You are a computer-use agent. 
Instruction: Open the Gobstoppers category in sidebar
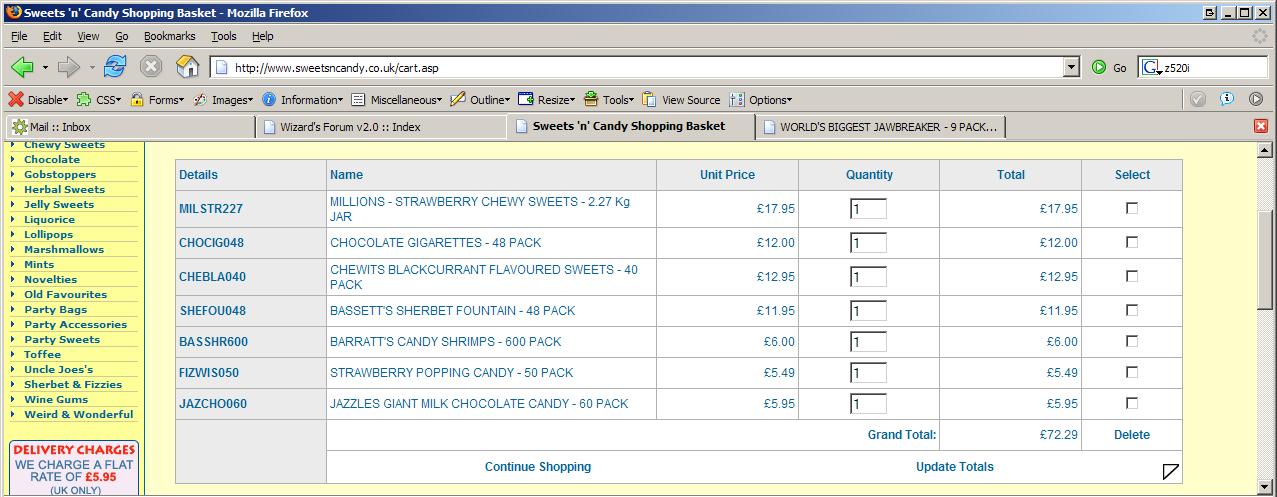tap(60, 174)
